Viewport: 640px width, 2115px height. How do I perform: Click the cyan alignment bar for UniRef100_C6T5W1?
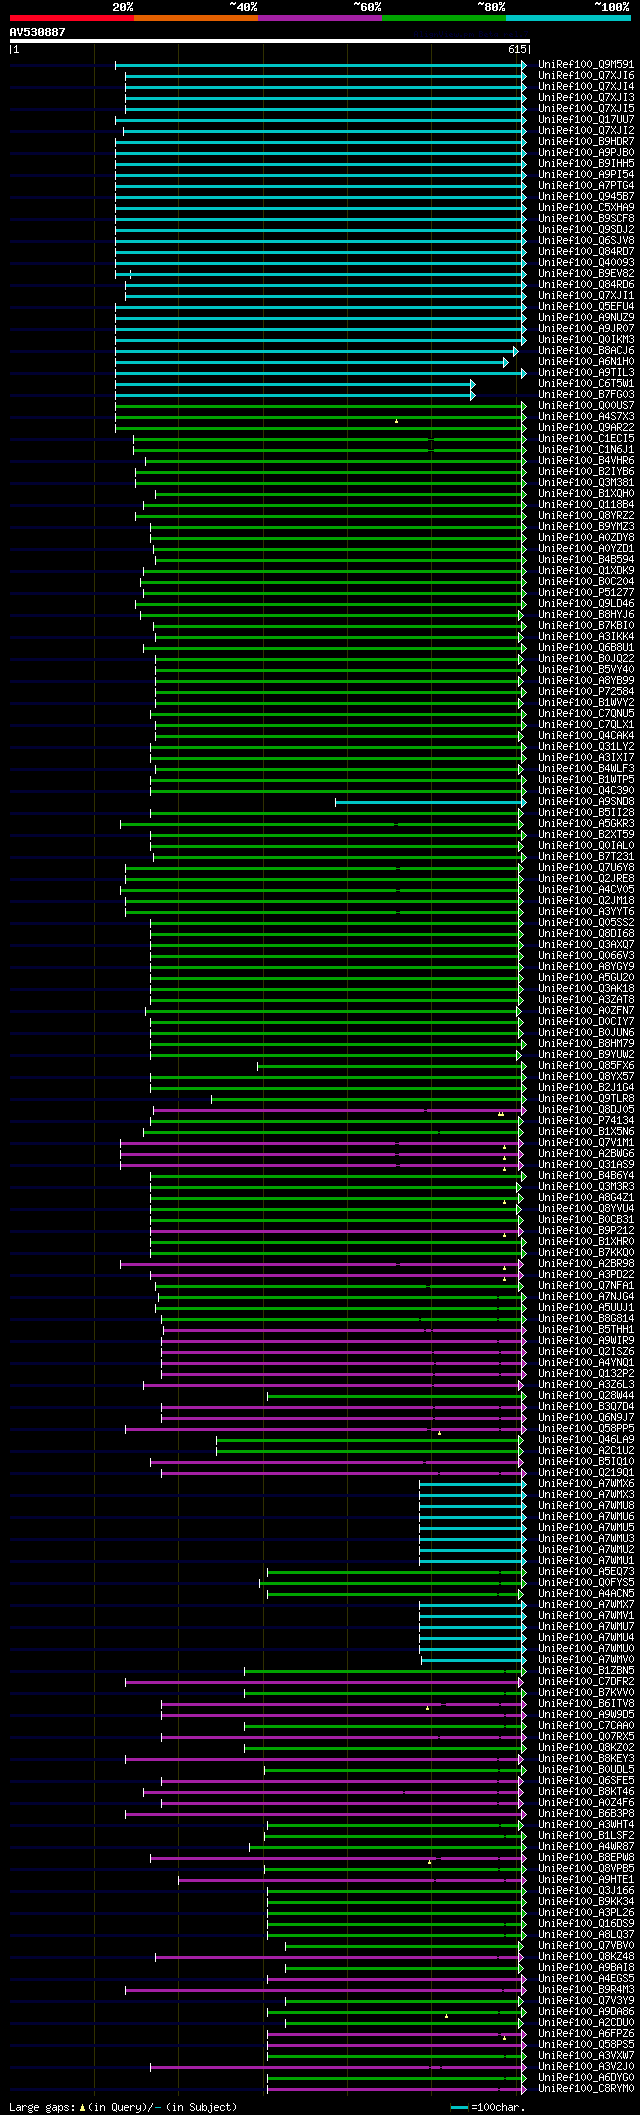coord(295,383)
